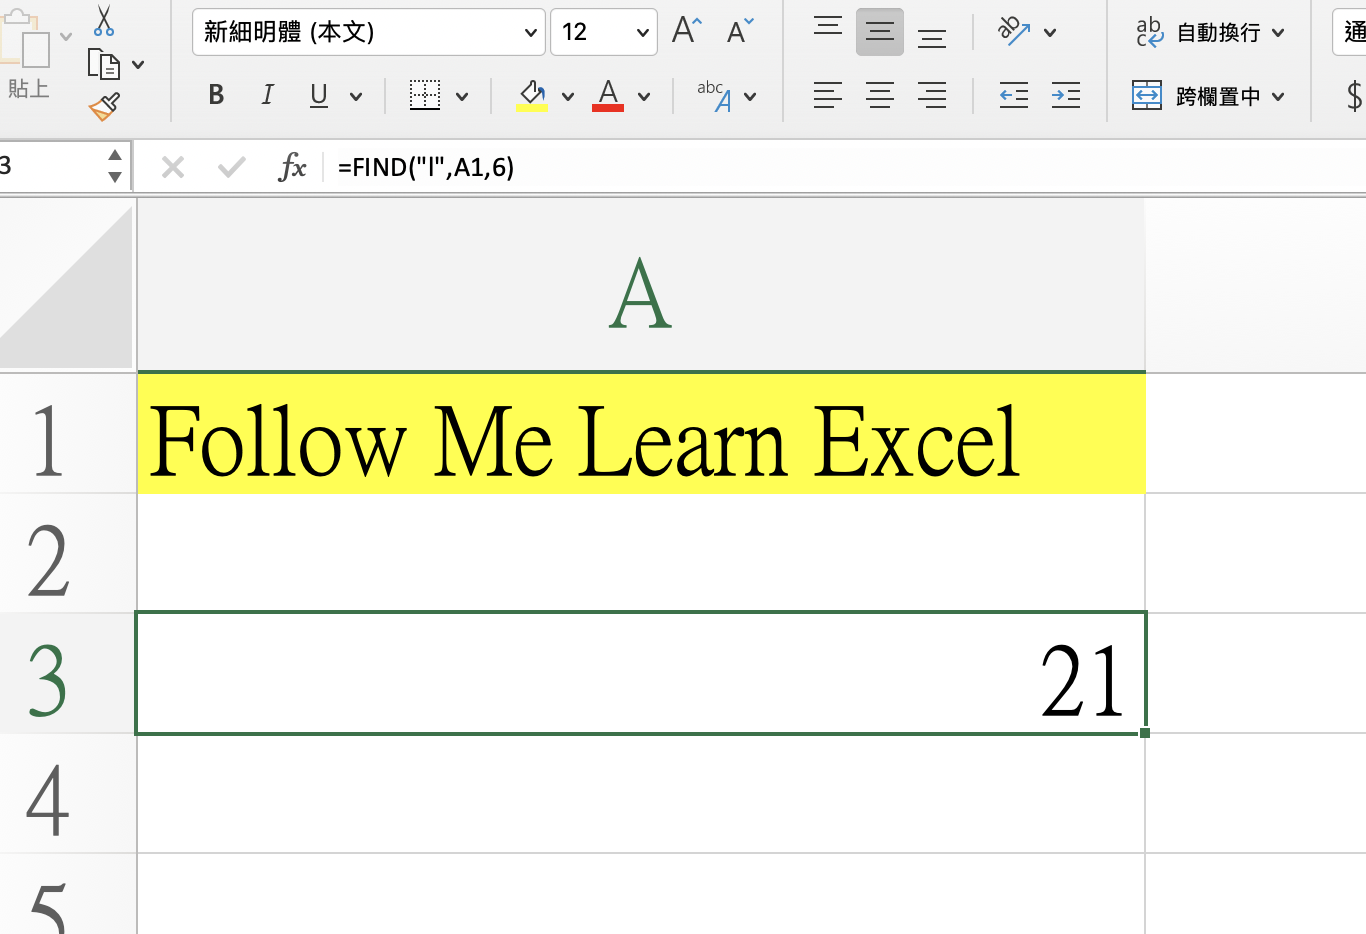Select empty cell A2

(641, 553)
